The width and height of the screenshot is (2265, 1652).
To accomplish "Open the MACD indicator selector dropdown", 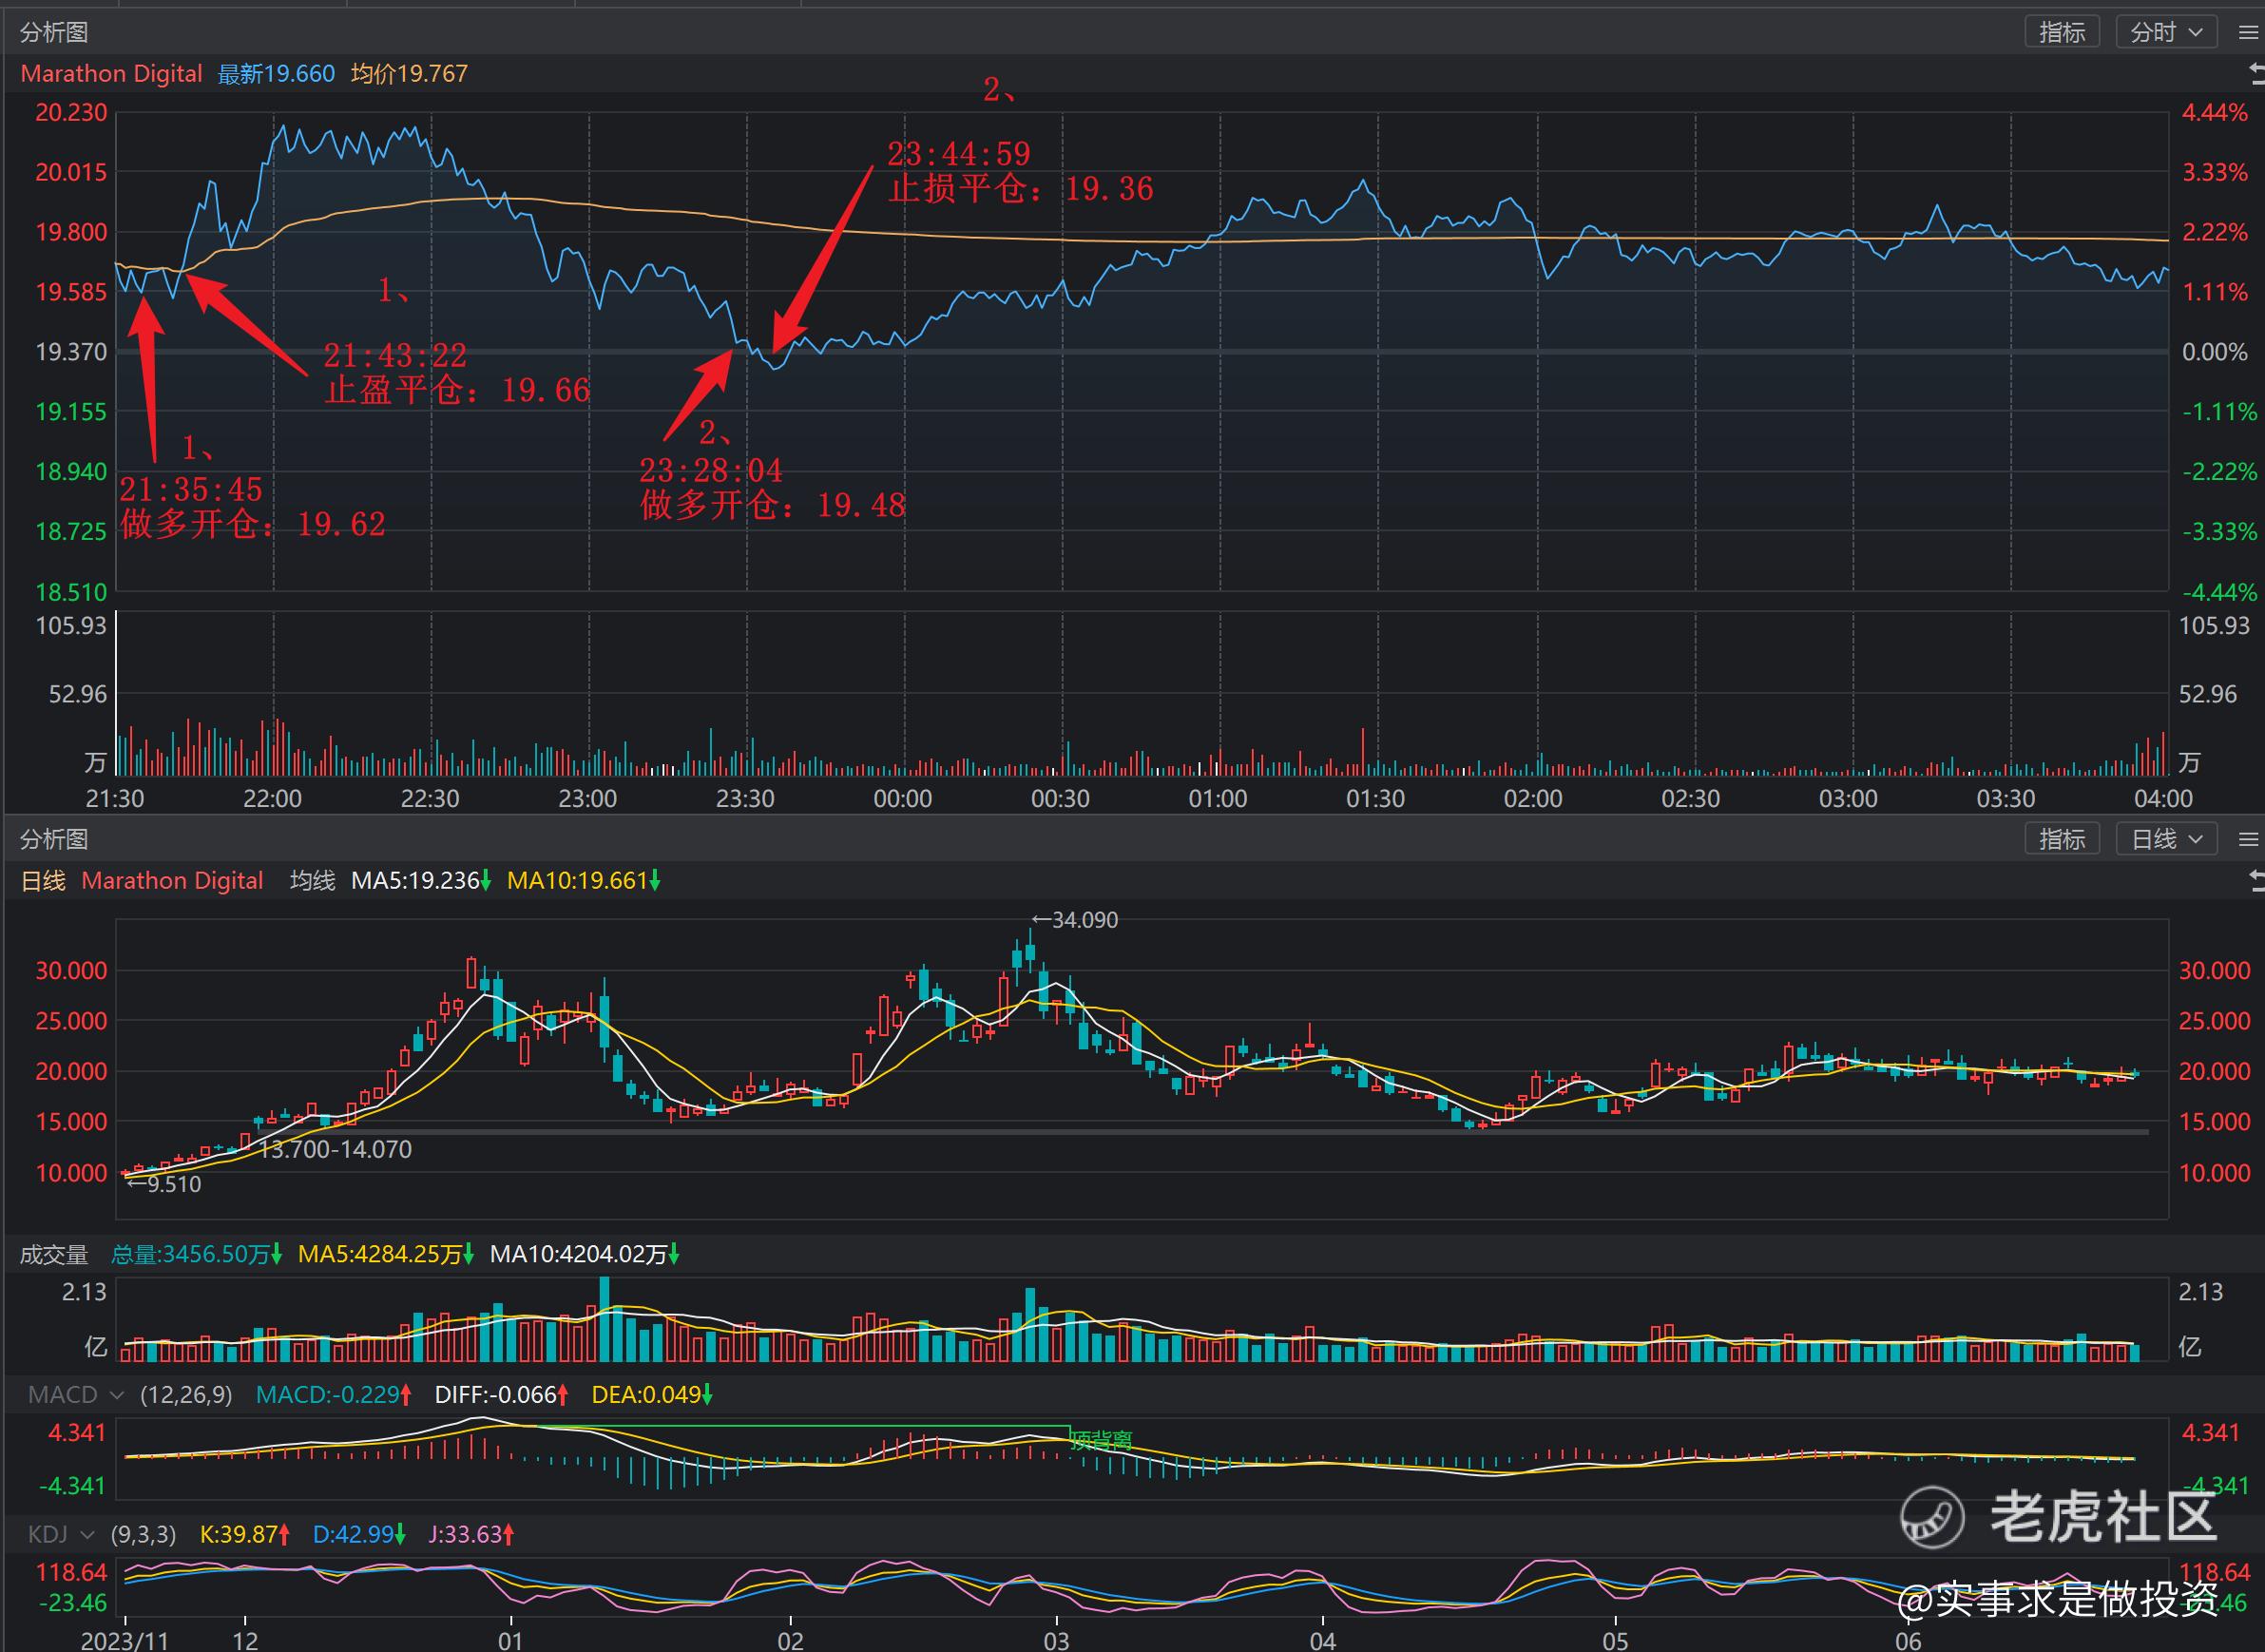I will pyautogui.click(x=75, y=1394).
